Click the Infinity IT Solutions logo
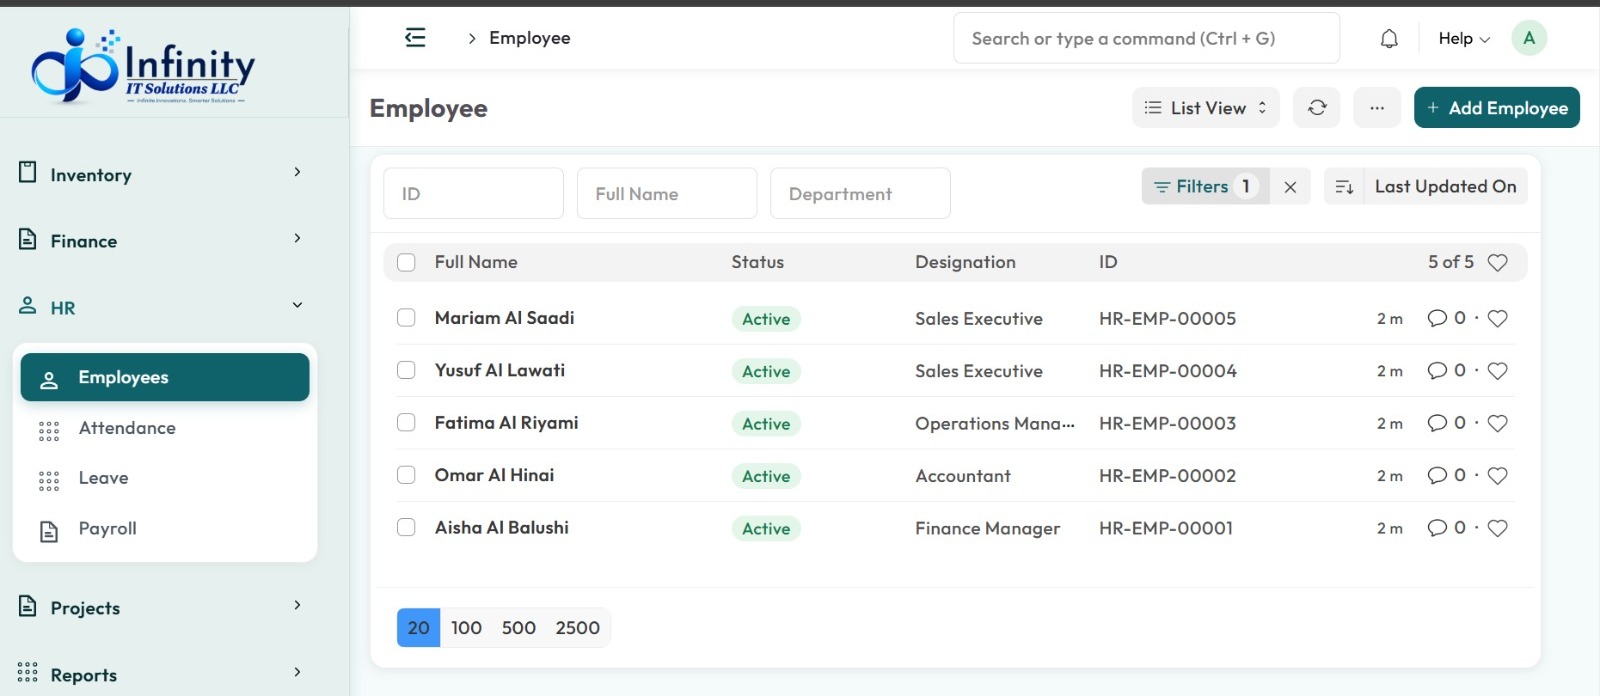The width and height of the screenshot is (1600, 696). pos(143,65)
